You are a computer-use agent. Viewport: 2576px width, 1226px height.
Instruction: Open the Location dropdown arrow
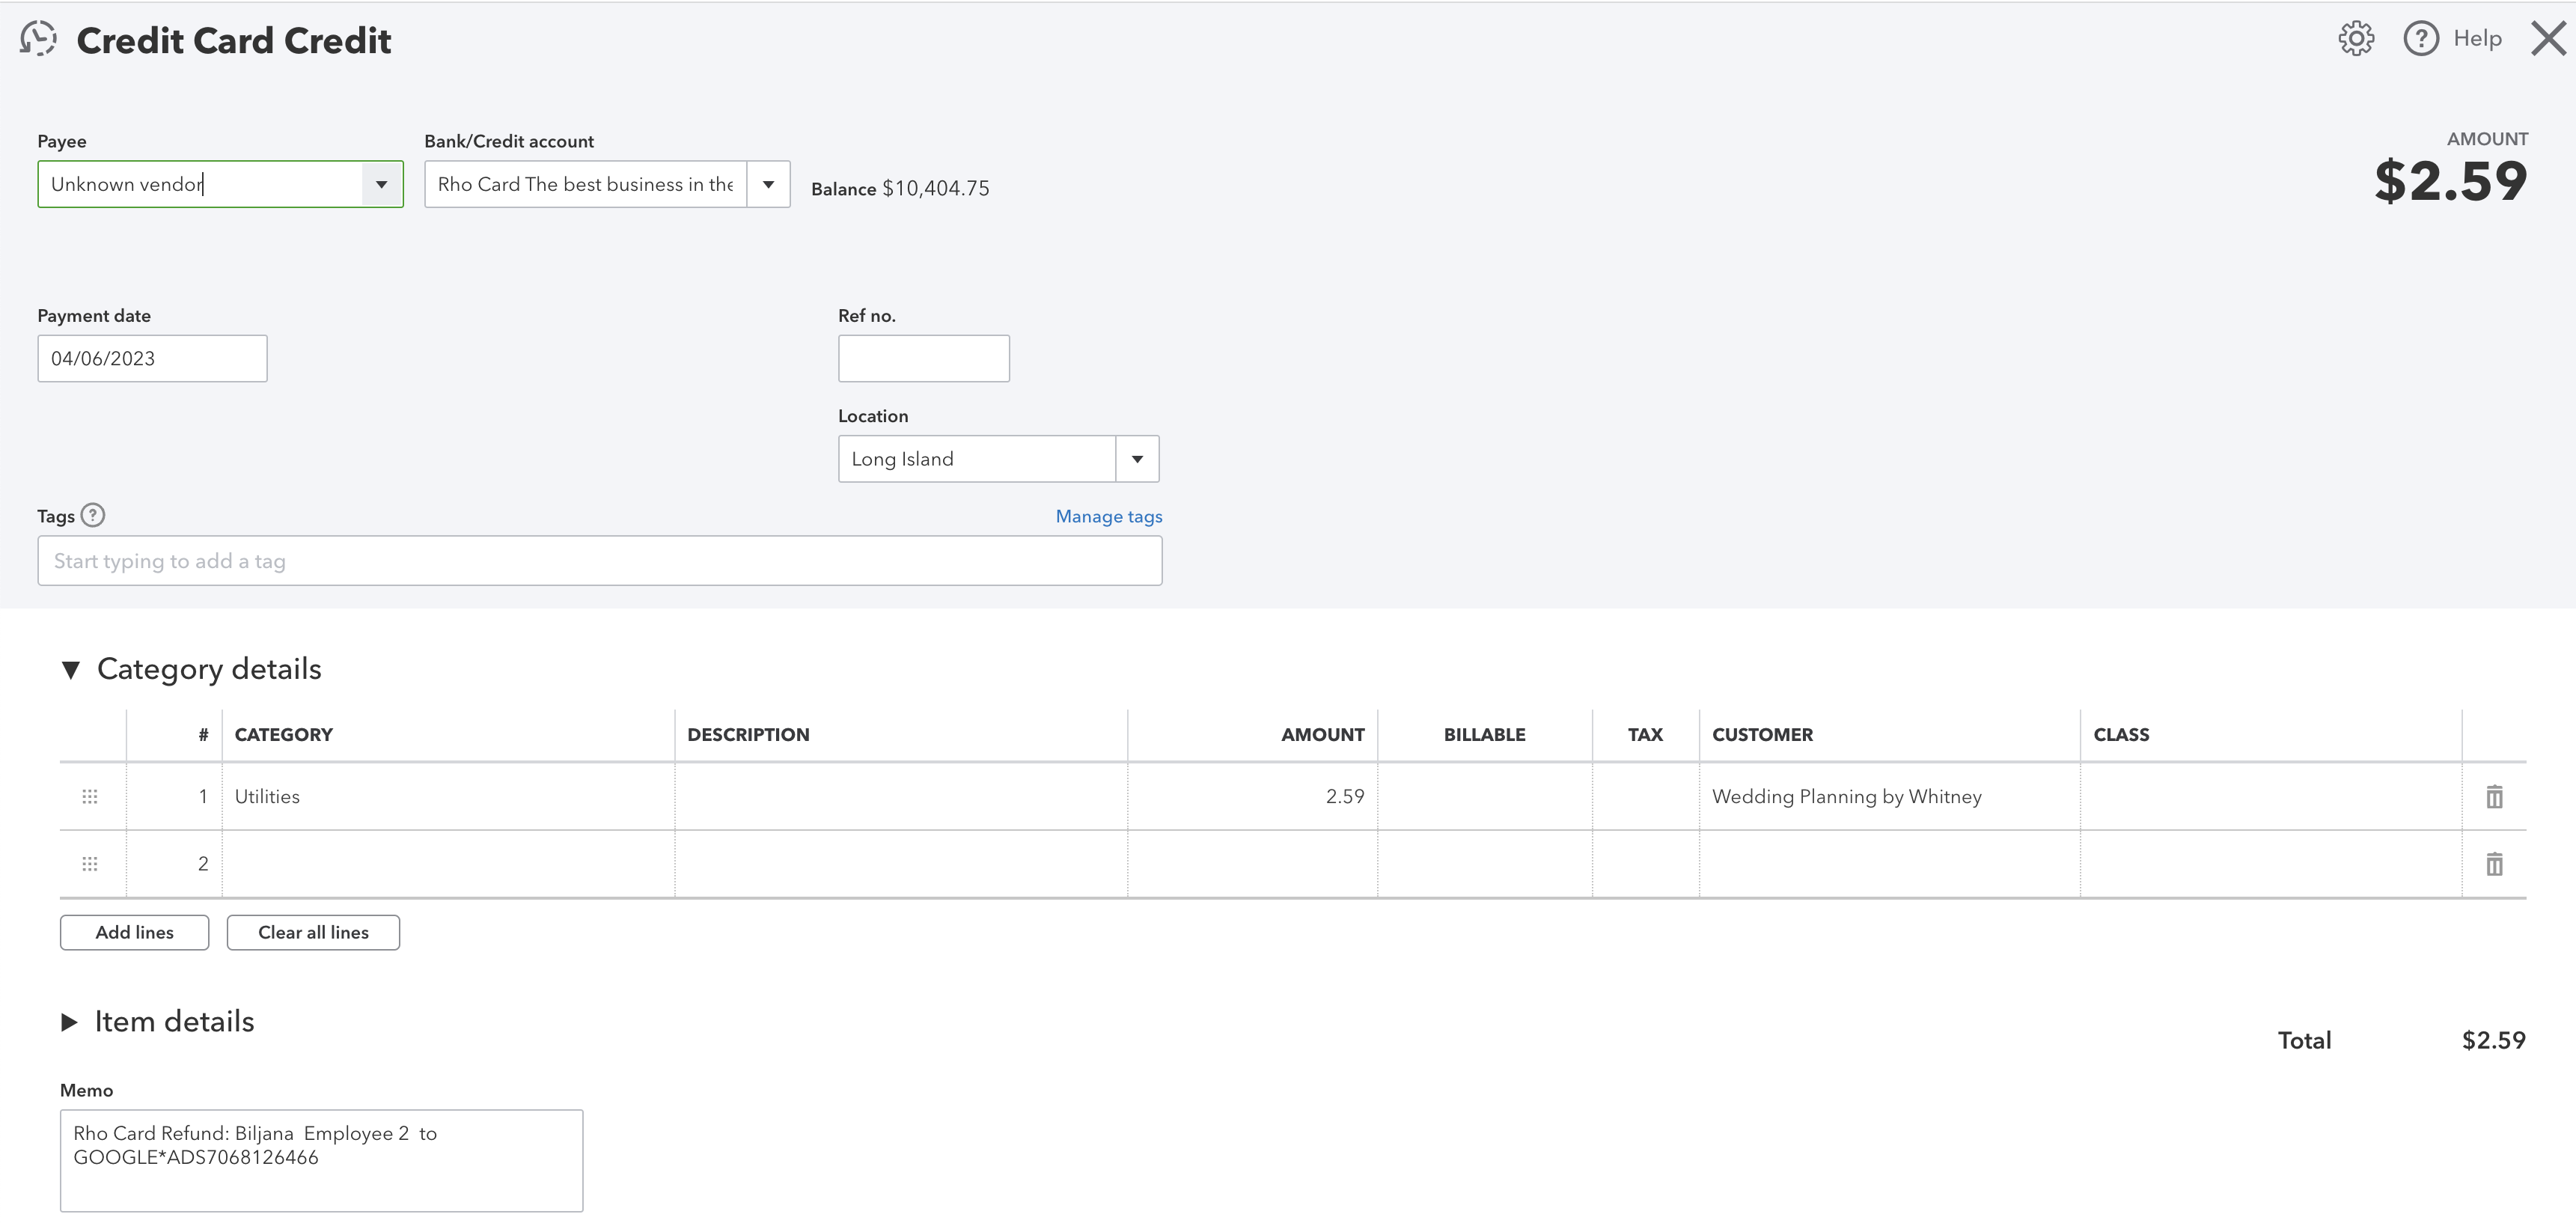[1137, 459]
